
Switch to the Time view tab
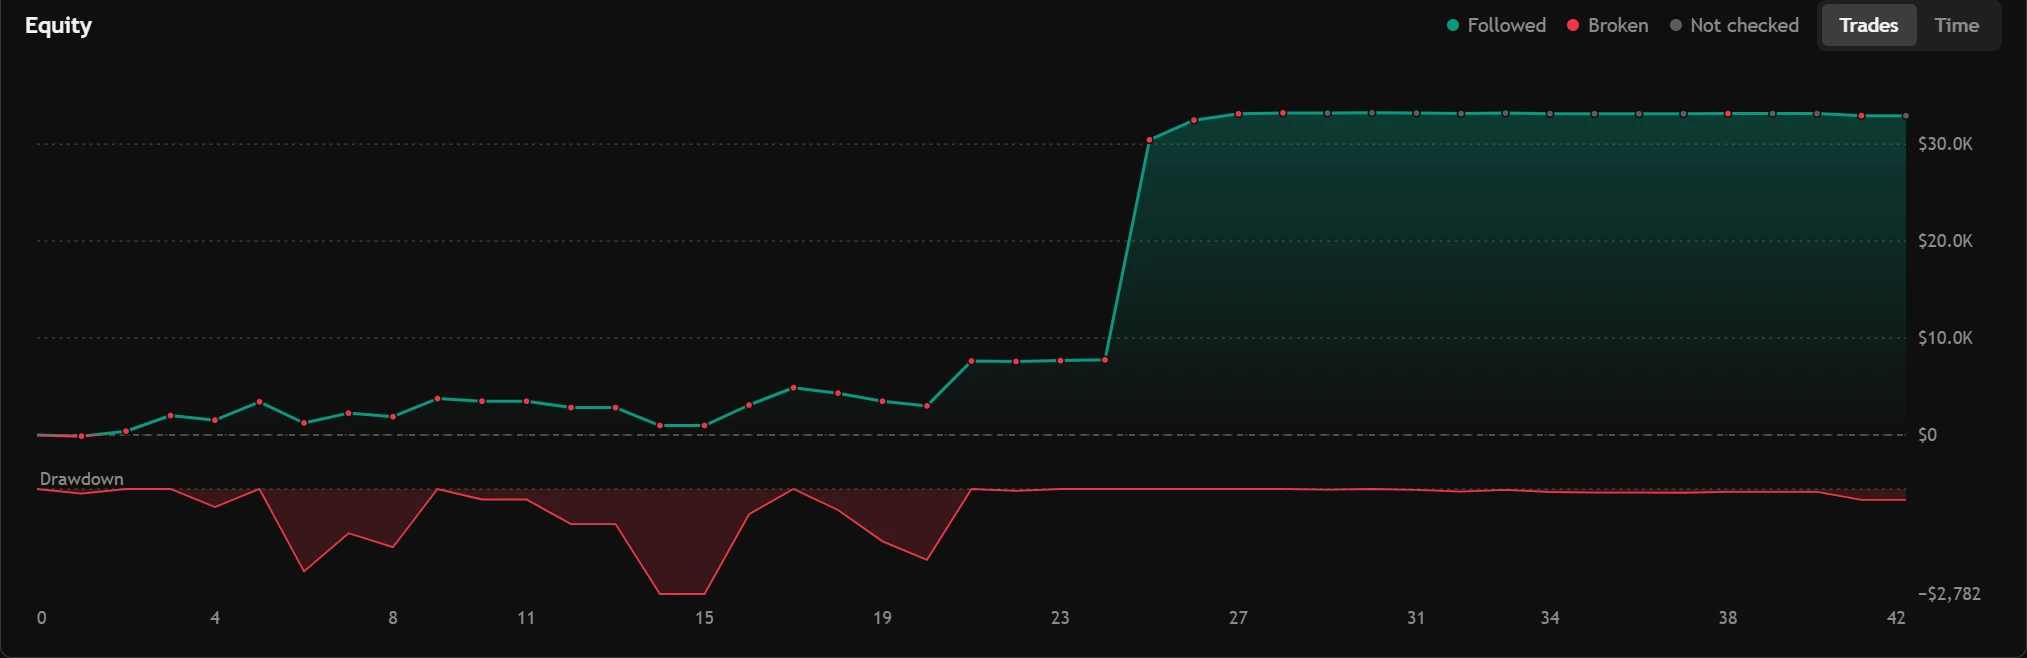click(x=1956, y=25)
